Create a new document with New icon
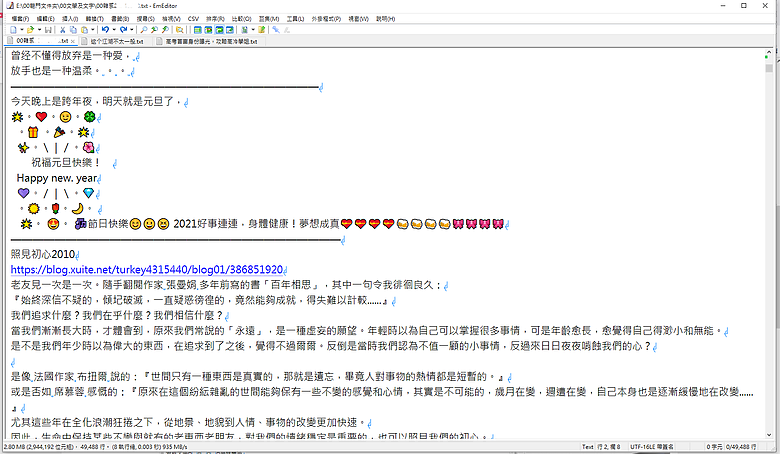 13,30
